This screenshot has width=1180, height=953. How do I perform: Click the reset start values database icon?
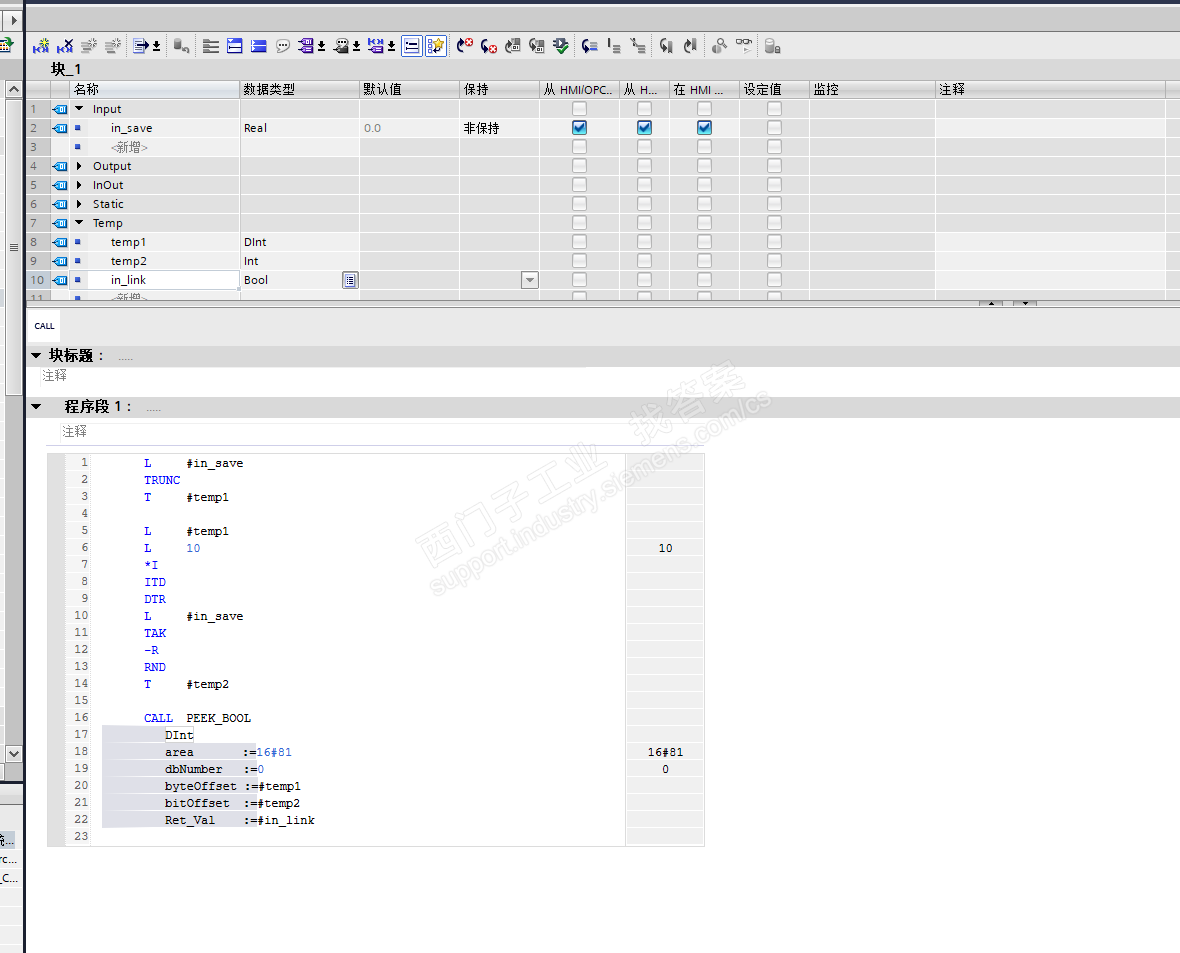(181, 47)
